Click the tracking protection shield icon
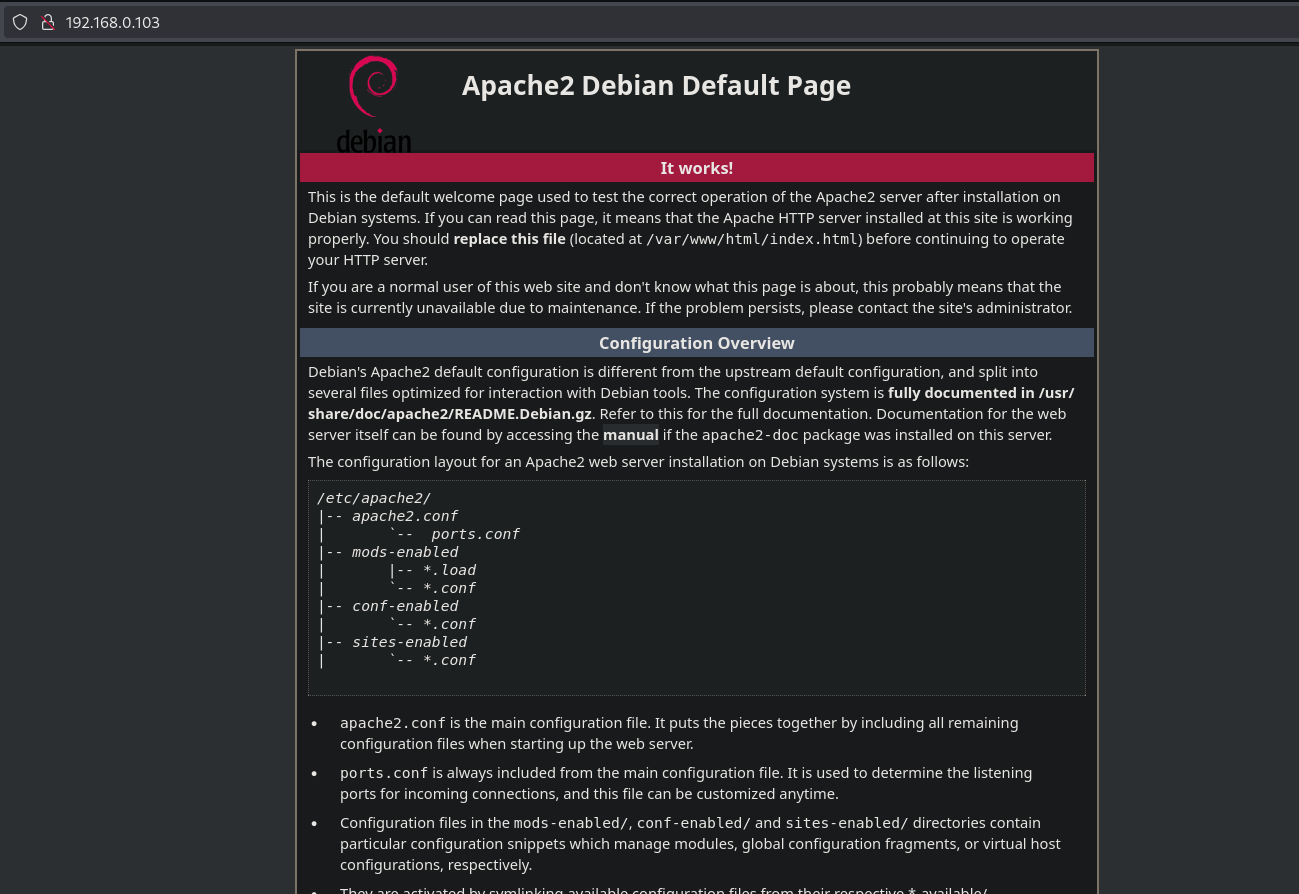This screenshot has height=894, width=1299. (x=20, y=22)
